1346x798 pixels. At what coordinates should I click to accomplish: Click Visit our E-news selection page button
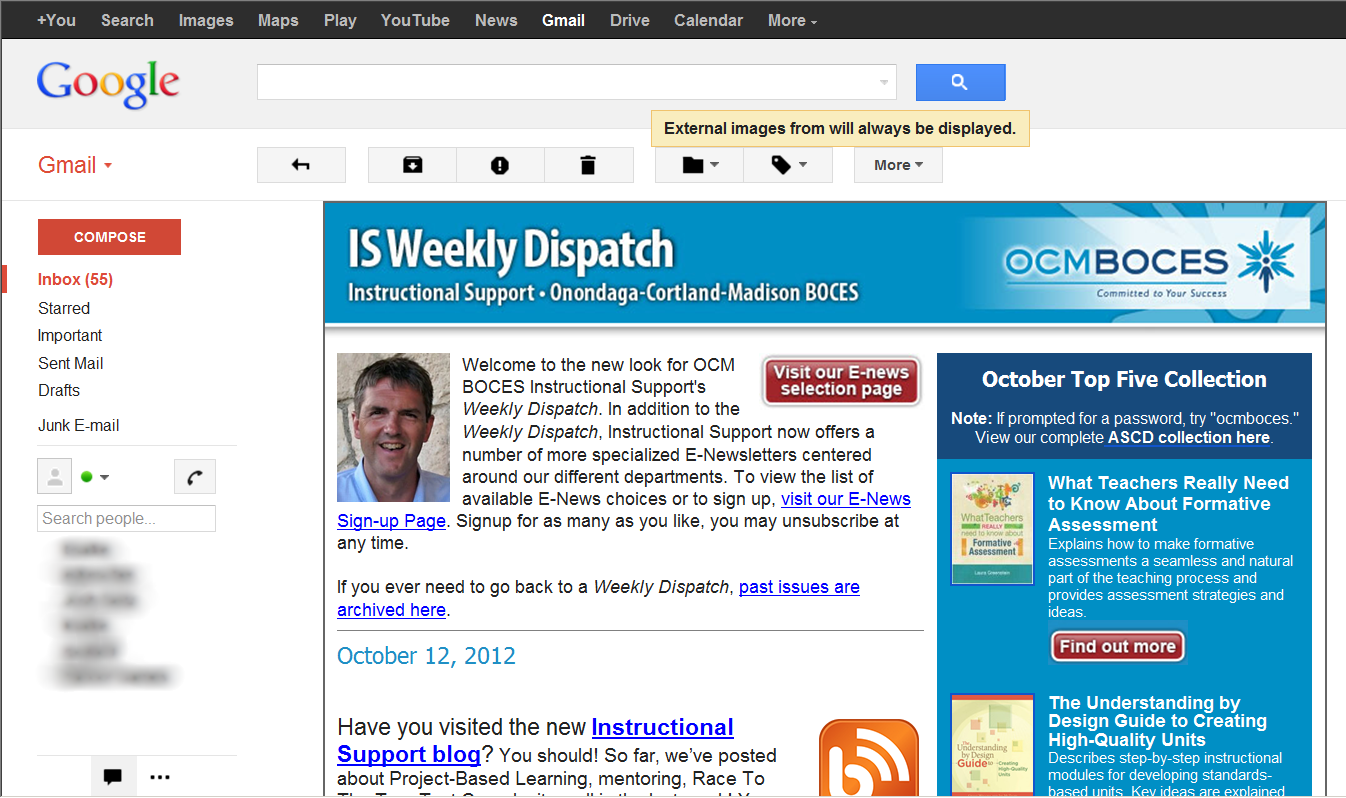tap(841, 381)
